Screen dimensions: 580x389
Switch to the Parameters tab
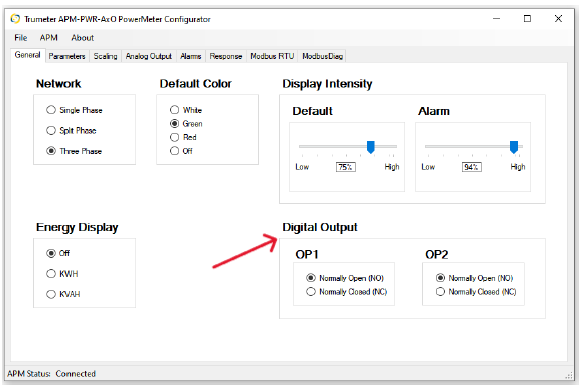tap(67, 56)
